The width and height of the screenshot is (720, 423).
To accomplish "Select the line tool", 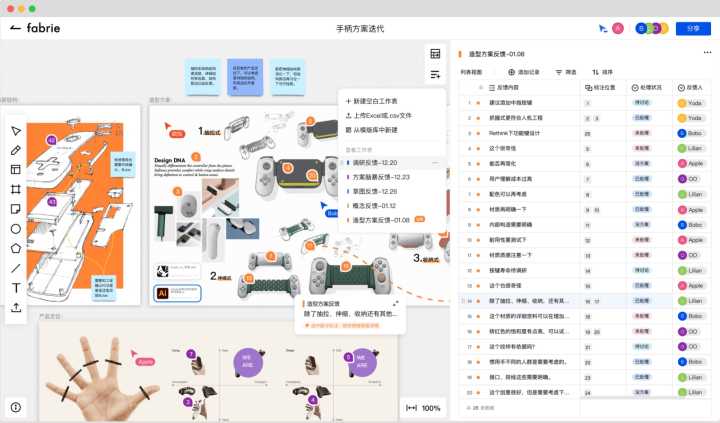I will 16,268.
